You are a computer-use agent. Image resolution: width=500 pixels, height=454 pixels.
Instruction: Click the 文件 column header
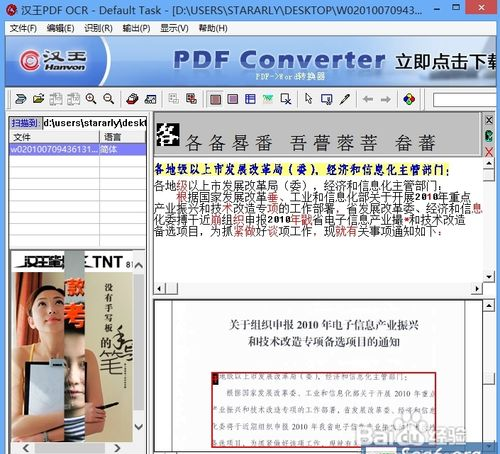54,137
